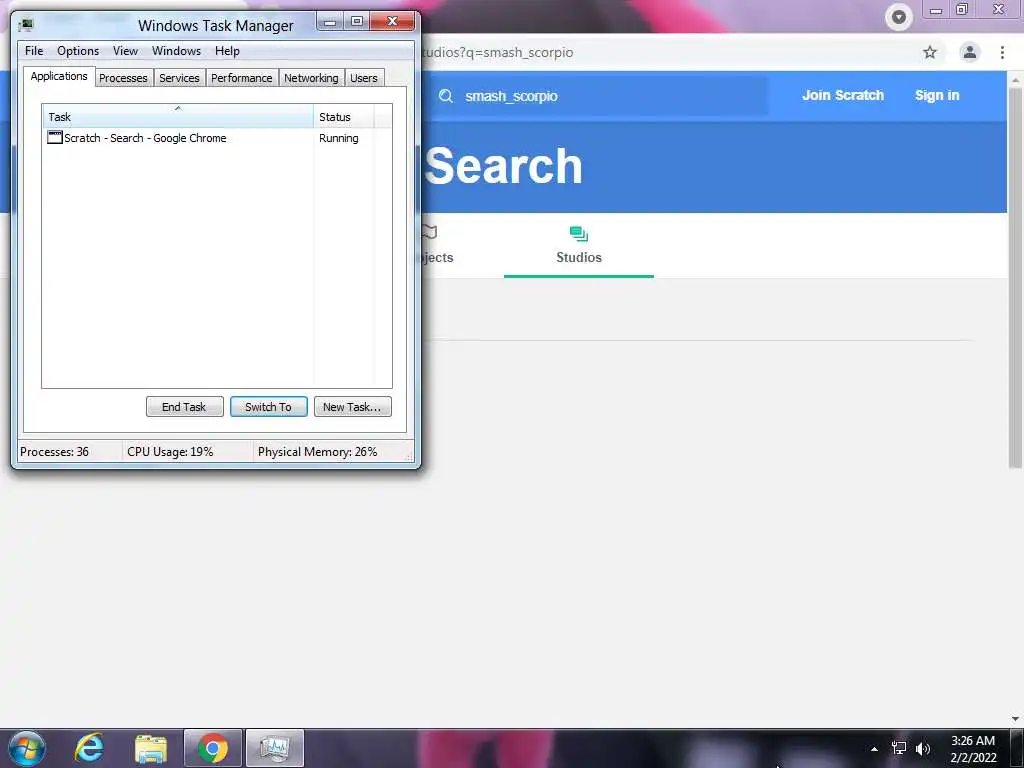Open the Windows Start button
Screen dimensions: 1024x768
click(x=27, y=748)
